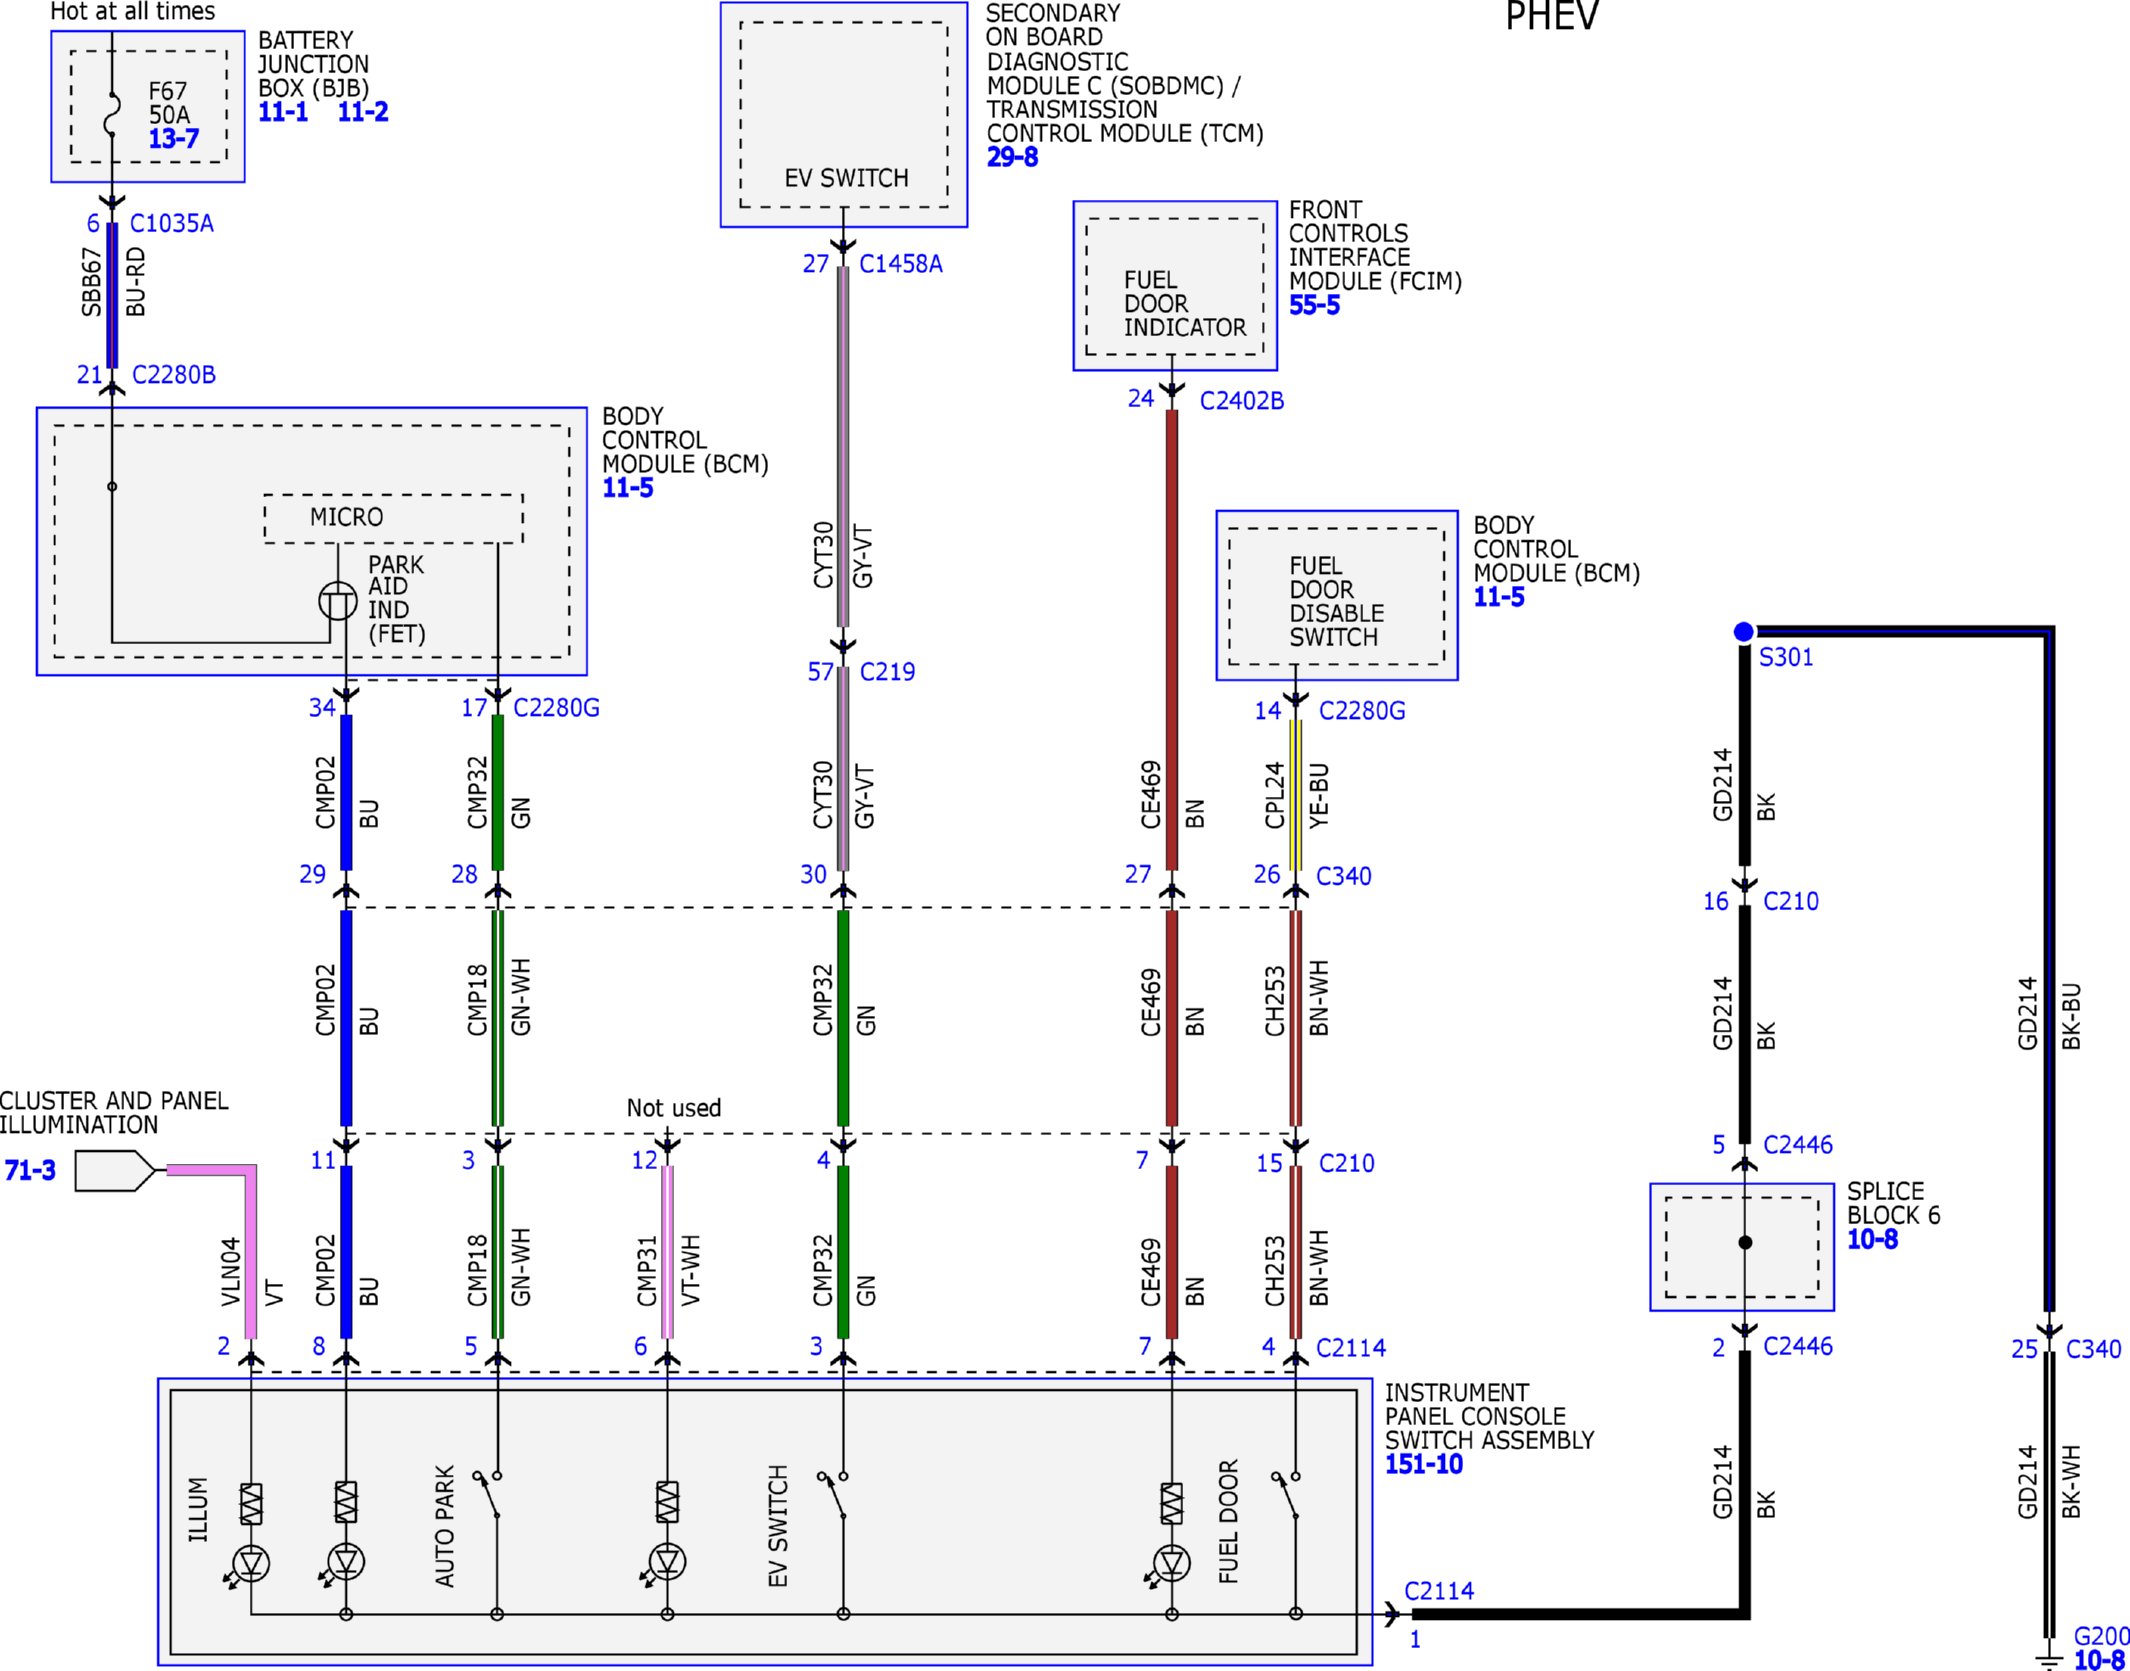Select the yellow CPL24 YE-BU wire
The height and width of the screenshot is (1671, 2130).
[1295, 795]
